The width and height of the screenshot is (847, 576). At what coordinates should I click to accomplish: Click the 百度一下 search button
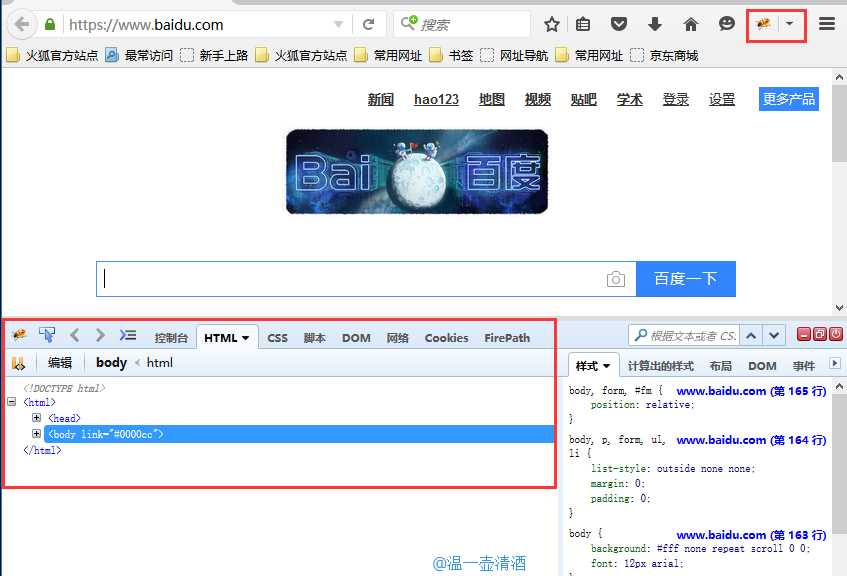point(686,279)
